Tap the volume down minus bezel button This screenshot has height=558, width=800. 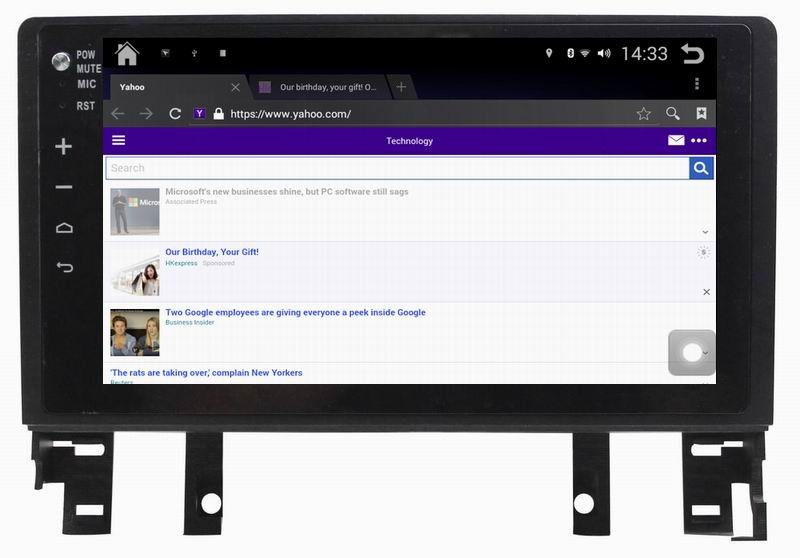(x=64, y=187)
